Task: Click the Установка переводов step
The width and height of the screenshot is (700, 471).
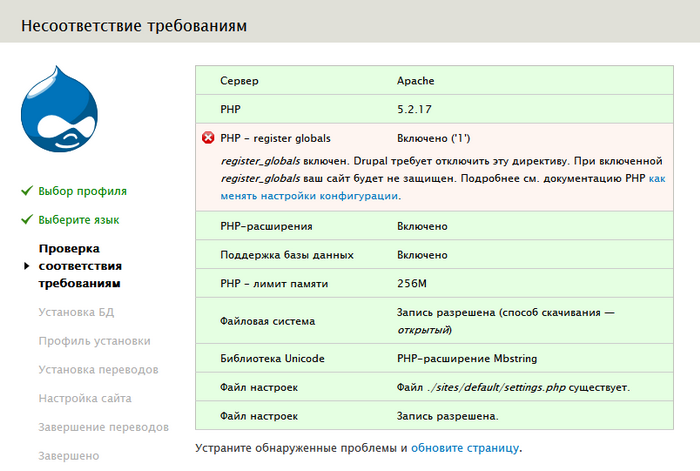Action: pos(98,370)
